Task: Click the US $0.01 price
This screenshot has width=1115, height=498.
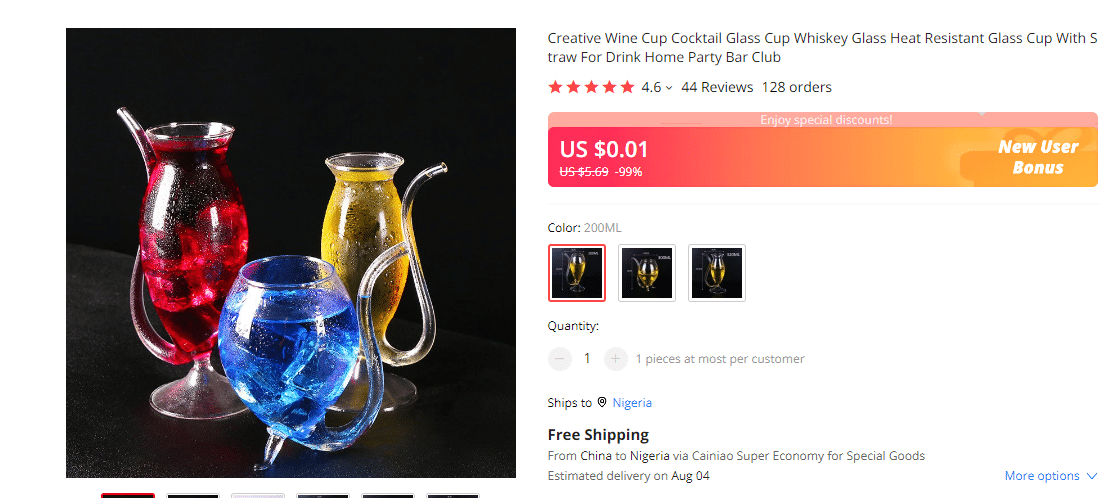Action: pos(604,150)
